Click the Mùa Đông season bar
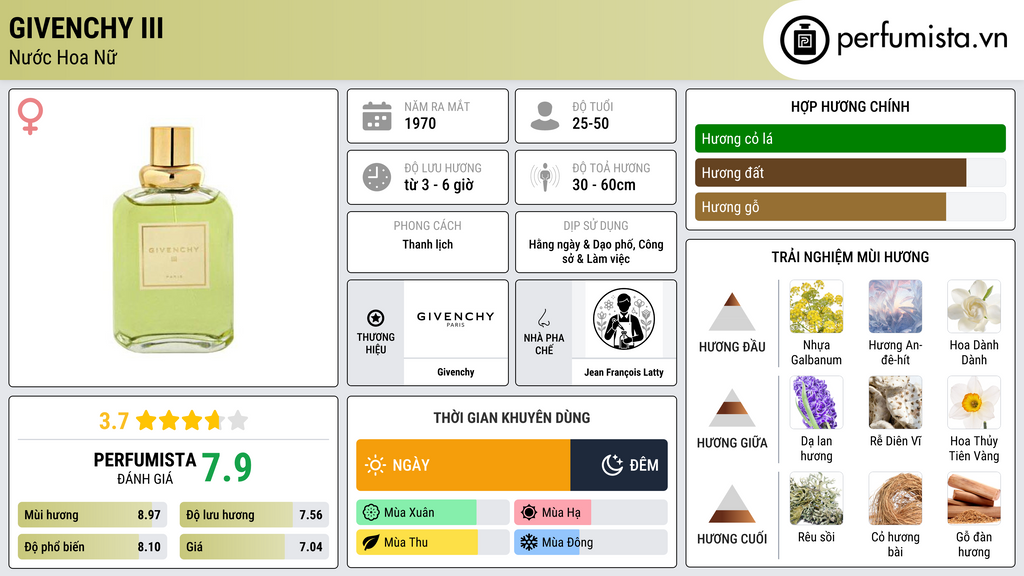This screenshot has width=1024, height=576. click(590, 542)
